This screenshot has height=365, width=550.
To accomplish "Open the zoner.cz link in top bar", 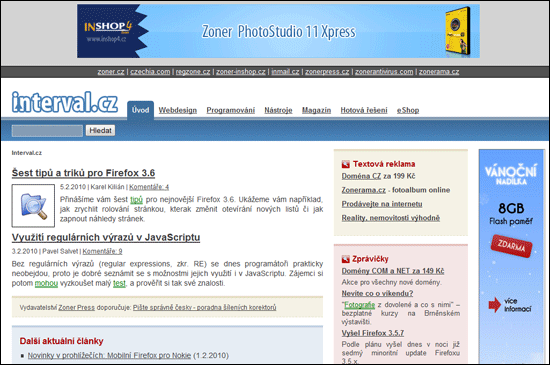I will 110,72.
